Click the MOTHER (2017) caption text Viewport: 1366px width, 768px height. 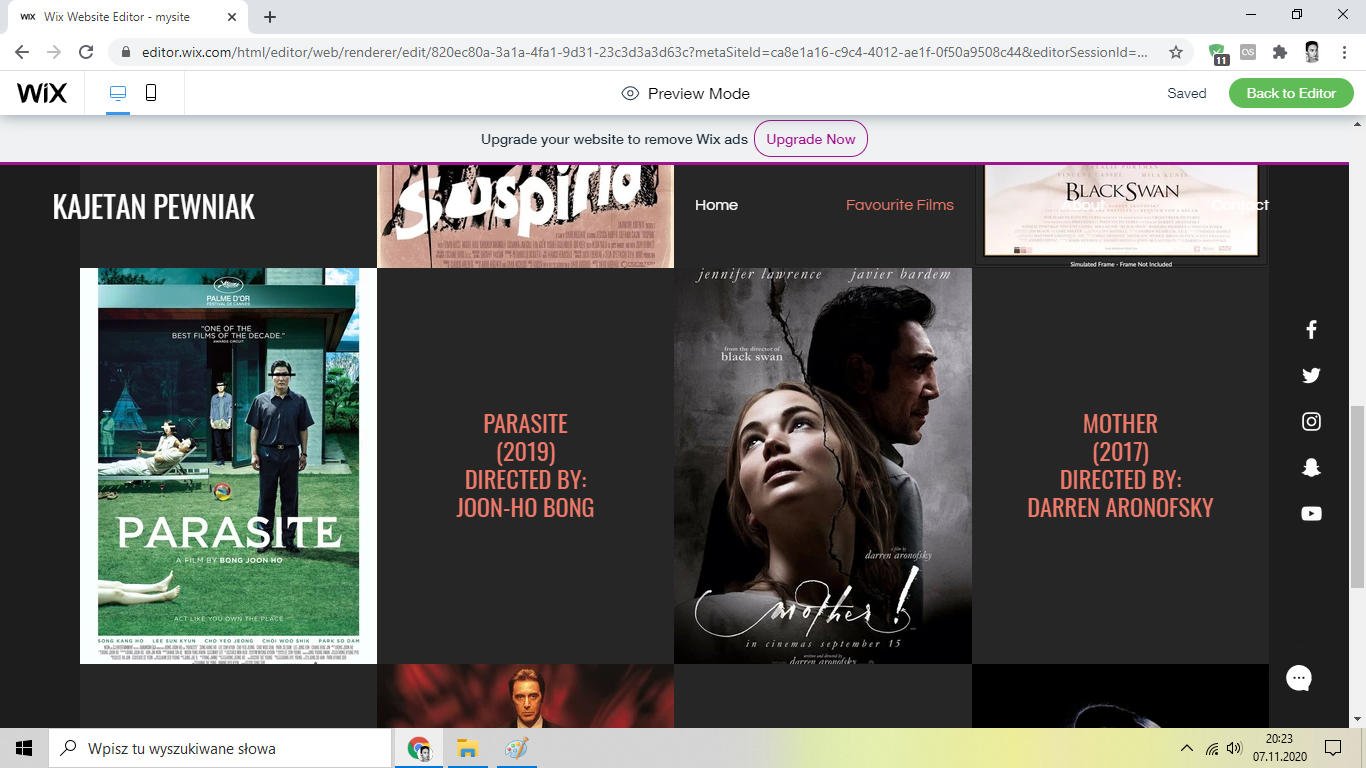tap(1120, 466)
